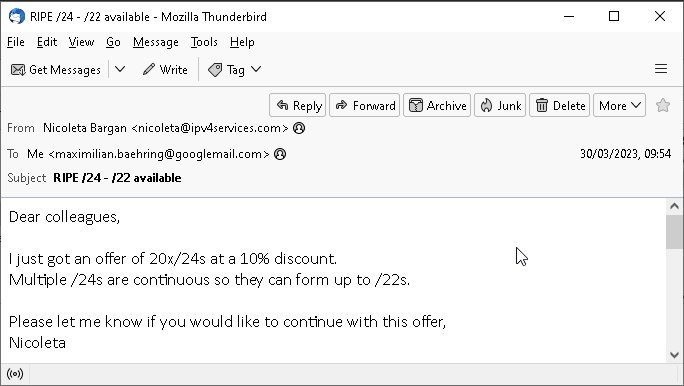Click the message scrollbar down arrow

(674, 355)
